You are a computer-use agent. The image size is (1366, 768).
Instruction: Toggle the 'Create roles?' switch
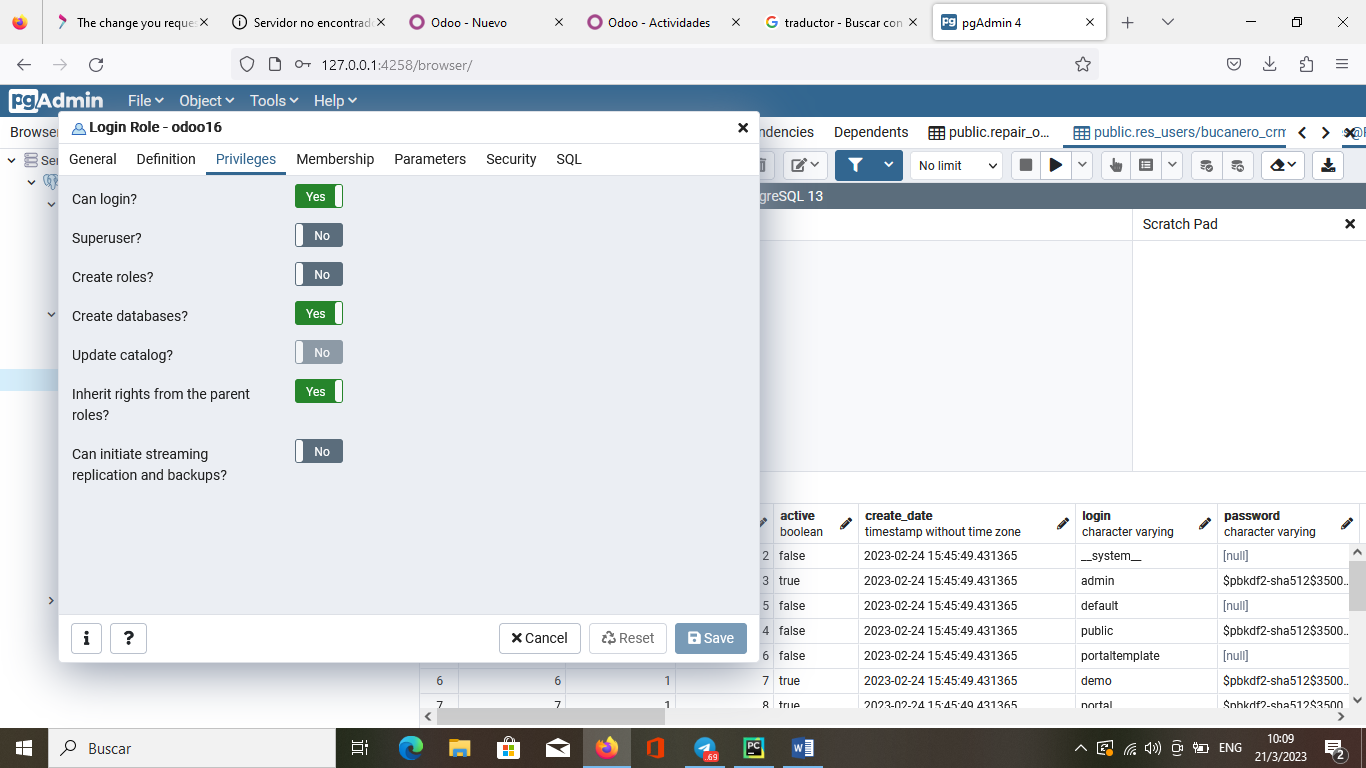[x=319, y=275]
